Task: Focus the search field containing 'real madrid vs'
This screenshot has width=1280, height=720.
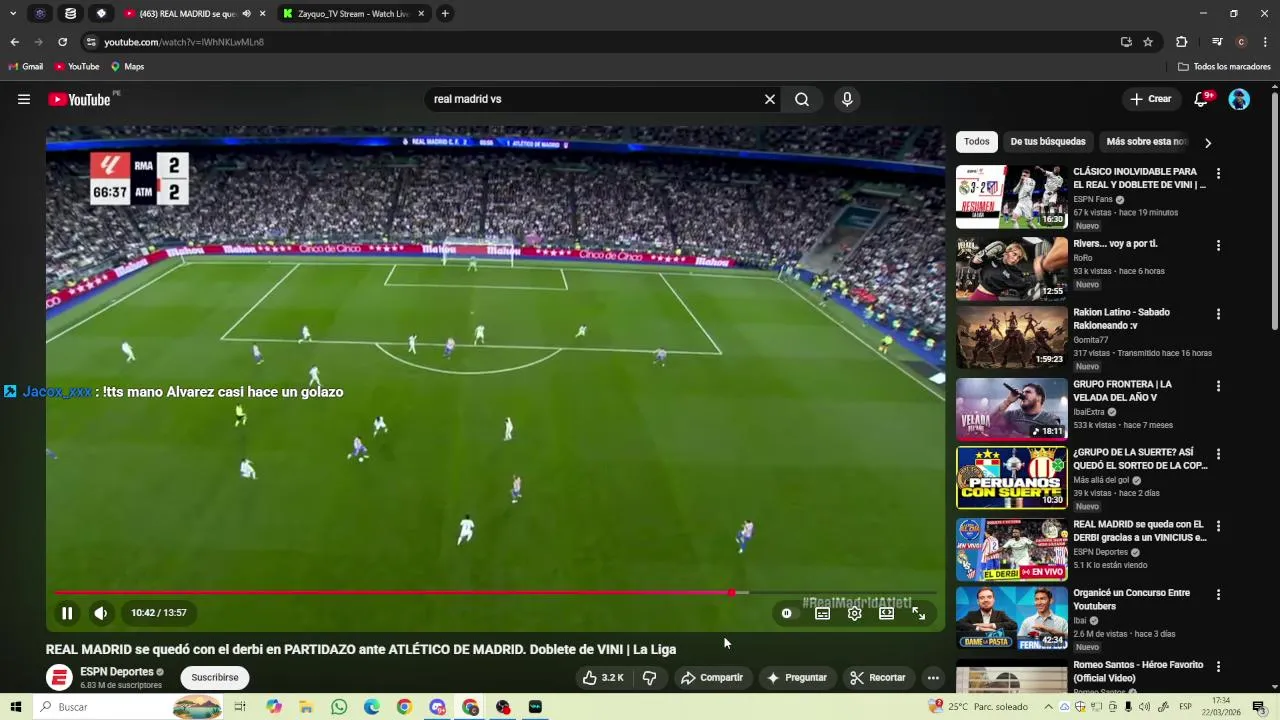Action: pyautogui.click(x=594, y=99)
